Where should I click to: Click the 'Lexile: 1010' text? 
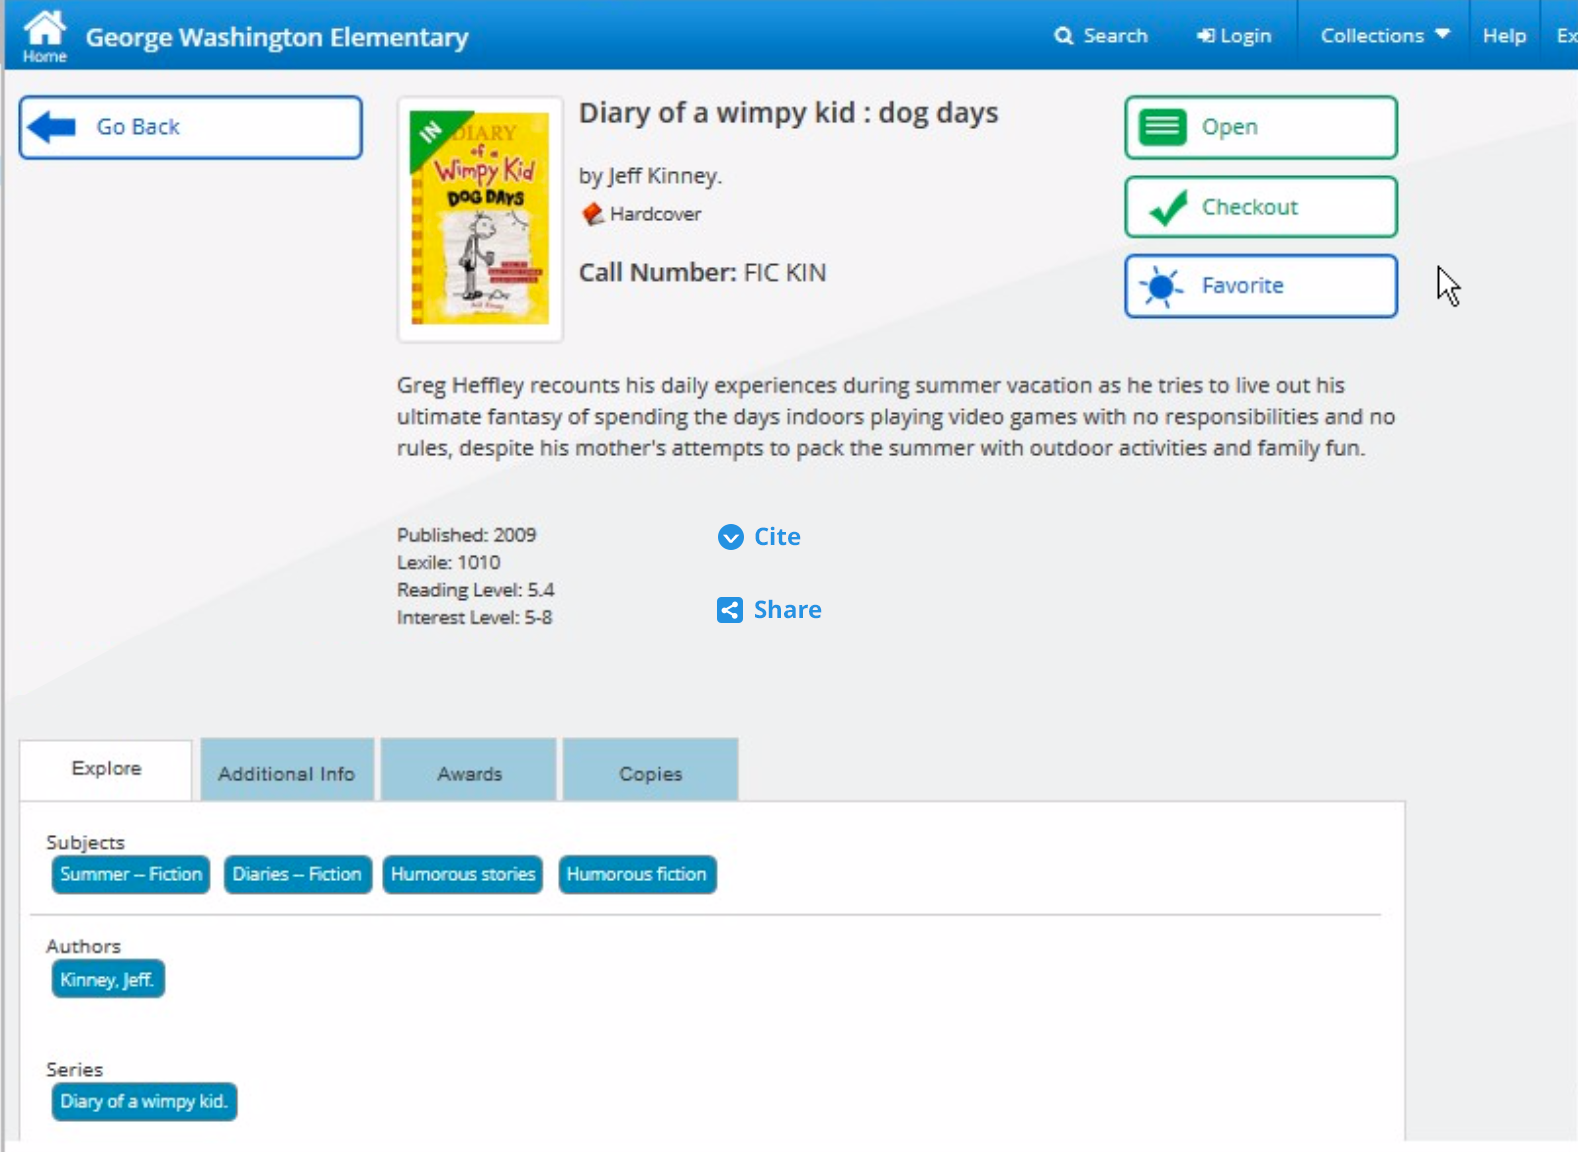pyautogui.click(x=448, y=563)
